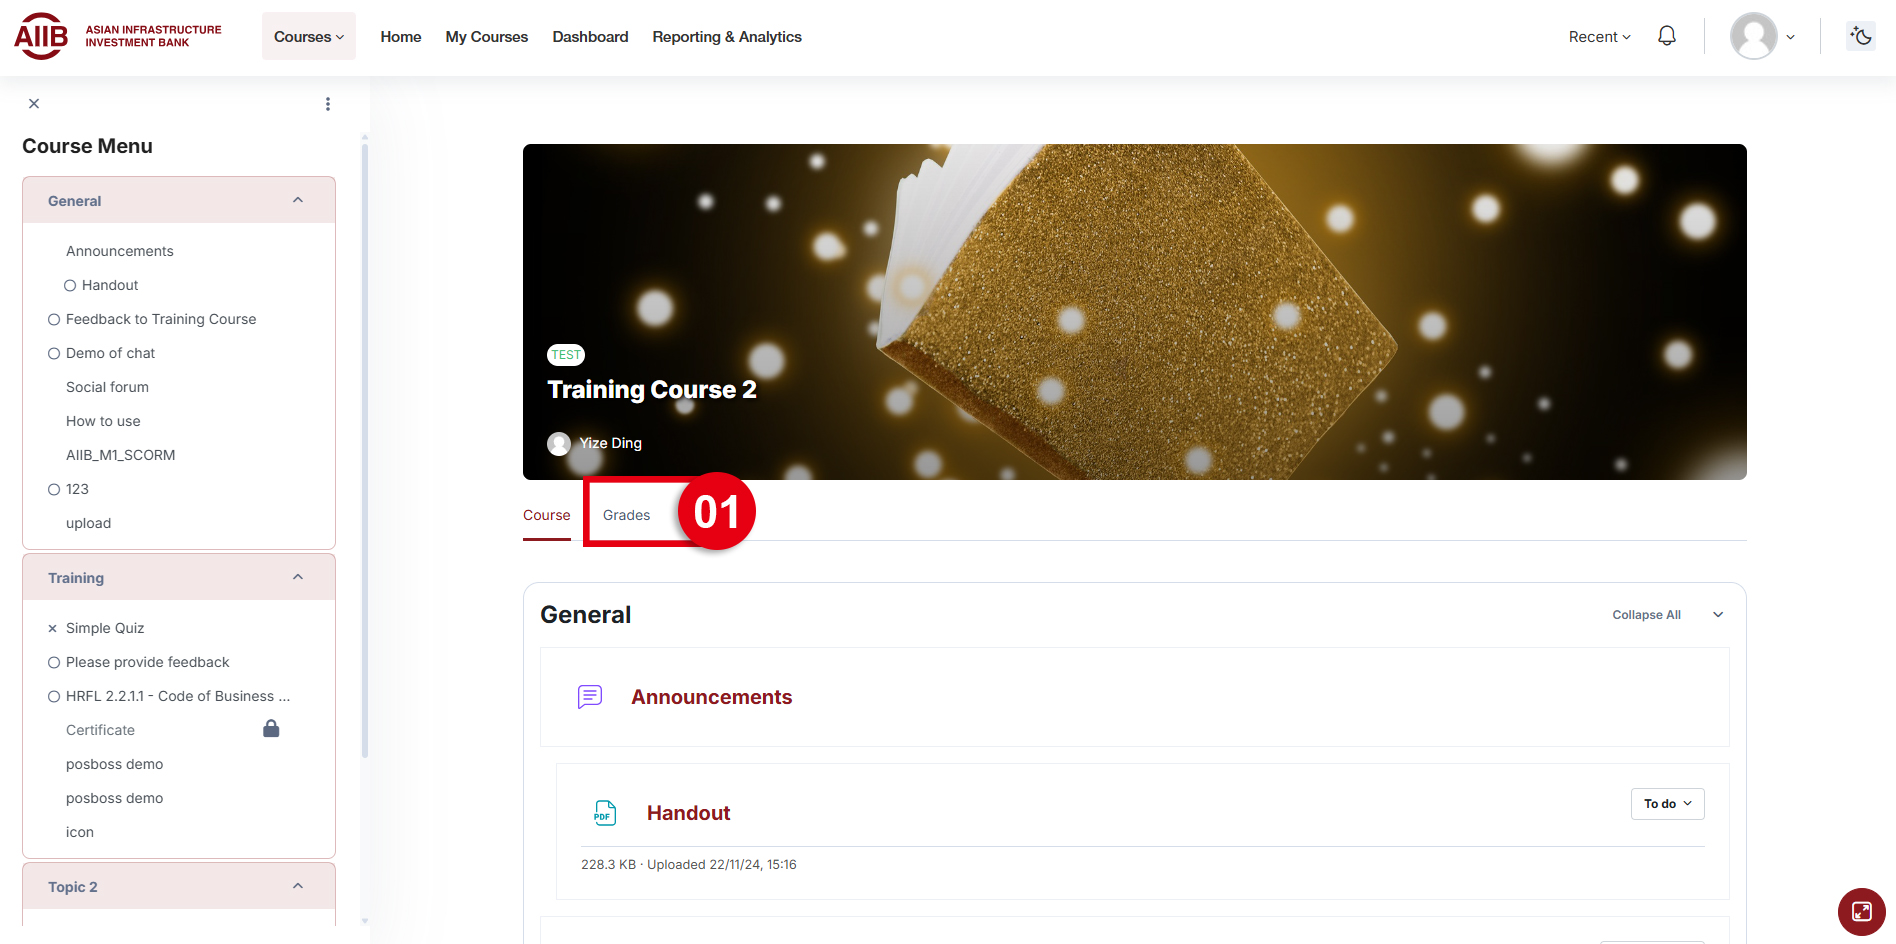
Task: Toggle HRFL 2.2.1.1 completion circle
Action: (x=54, y=697)
